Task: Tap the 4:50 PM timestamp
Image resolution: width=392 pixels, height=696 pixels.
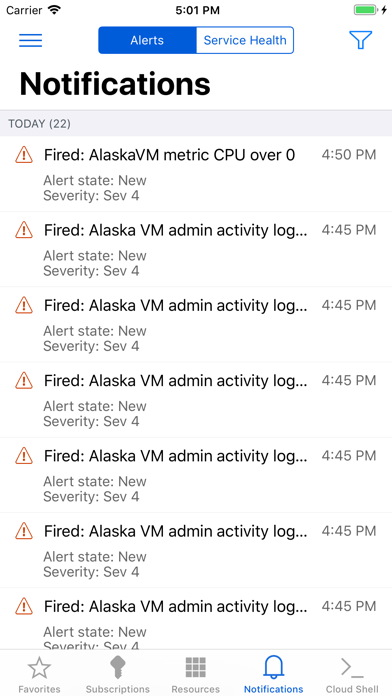Action: pos(349,155)
